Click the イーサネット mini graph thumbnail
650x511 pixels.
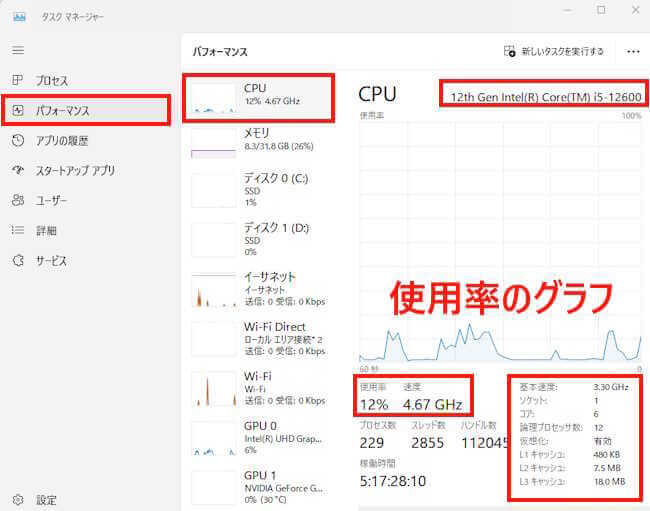(x=213, y=291)
